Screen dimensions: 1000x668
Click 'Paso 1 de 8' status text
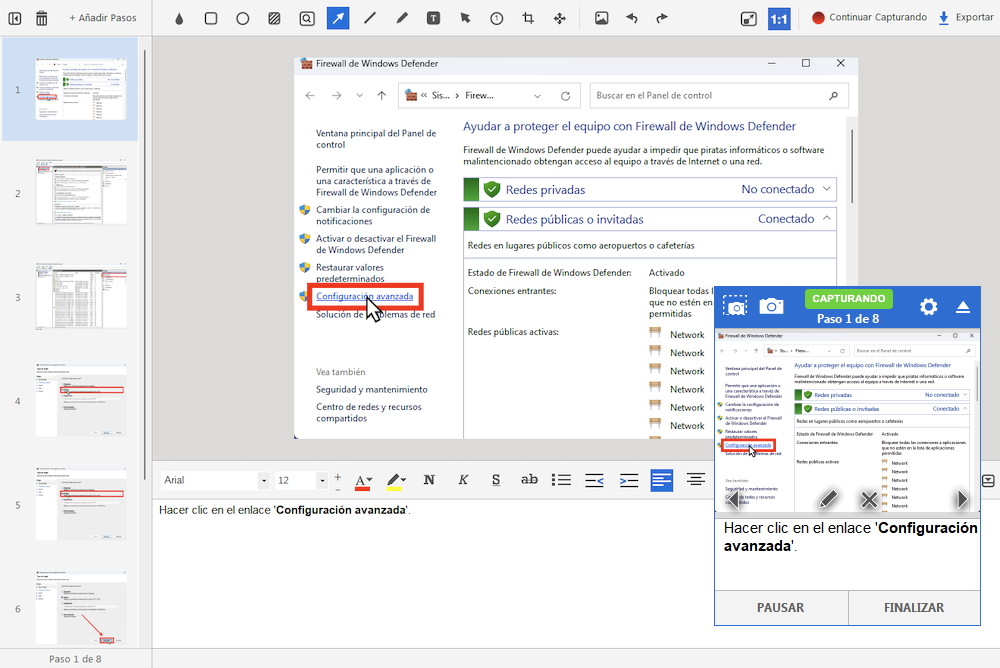click(75, 659)
